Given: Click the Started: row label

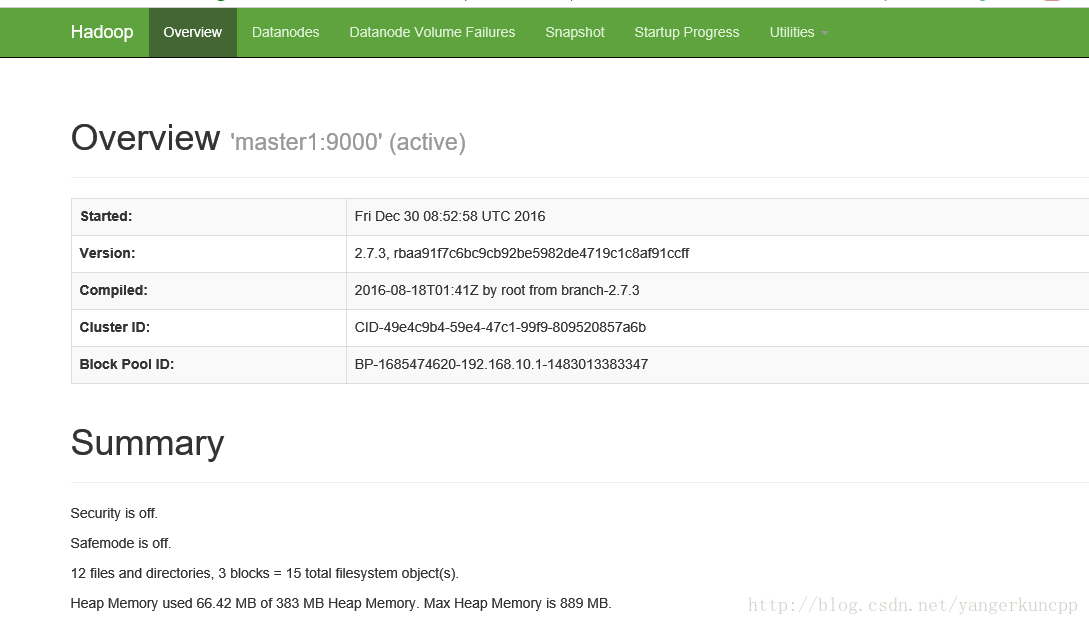Looking at the screenshot, I should pyautogui.click(x=106, y=216).
